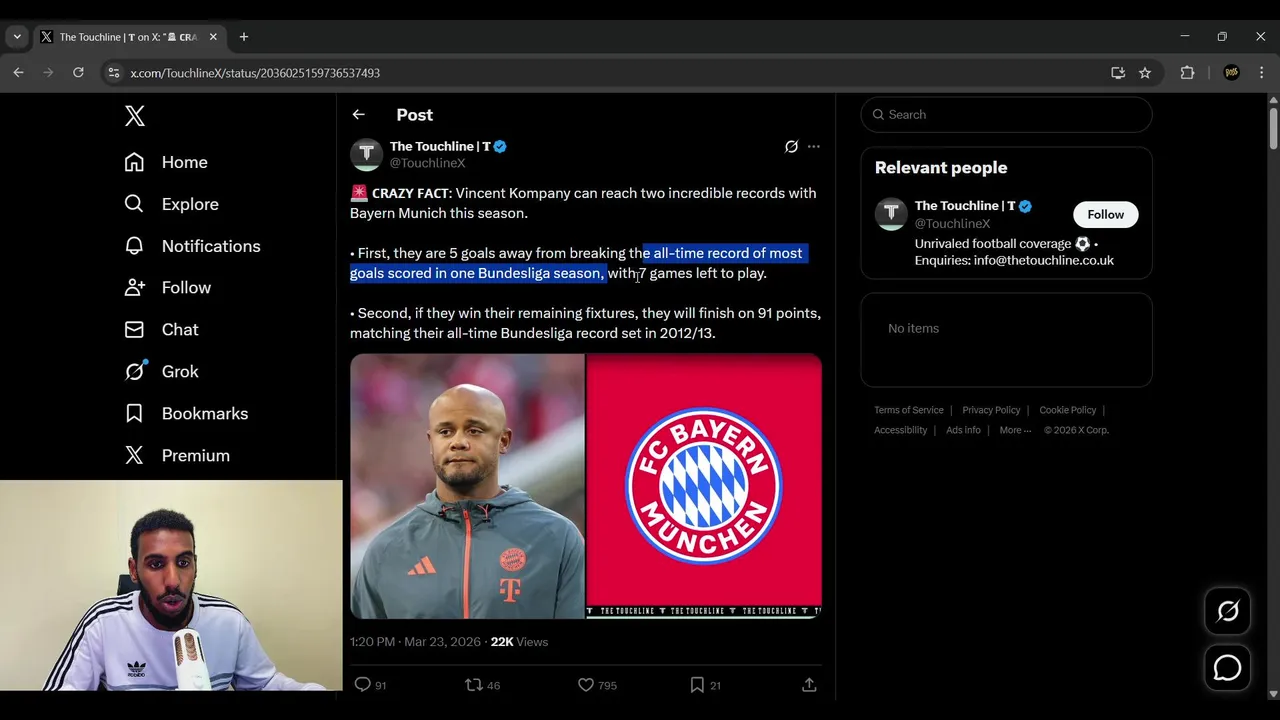This screenshot has width=1280, height=720.
Task: Click the Explore magnifier icon
Action: [x=134, y=204]
